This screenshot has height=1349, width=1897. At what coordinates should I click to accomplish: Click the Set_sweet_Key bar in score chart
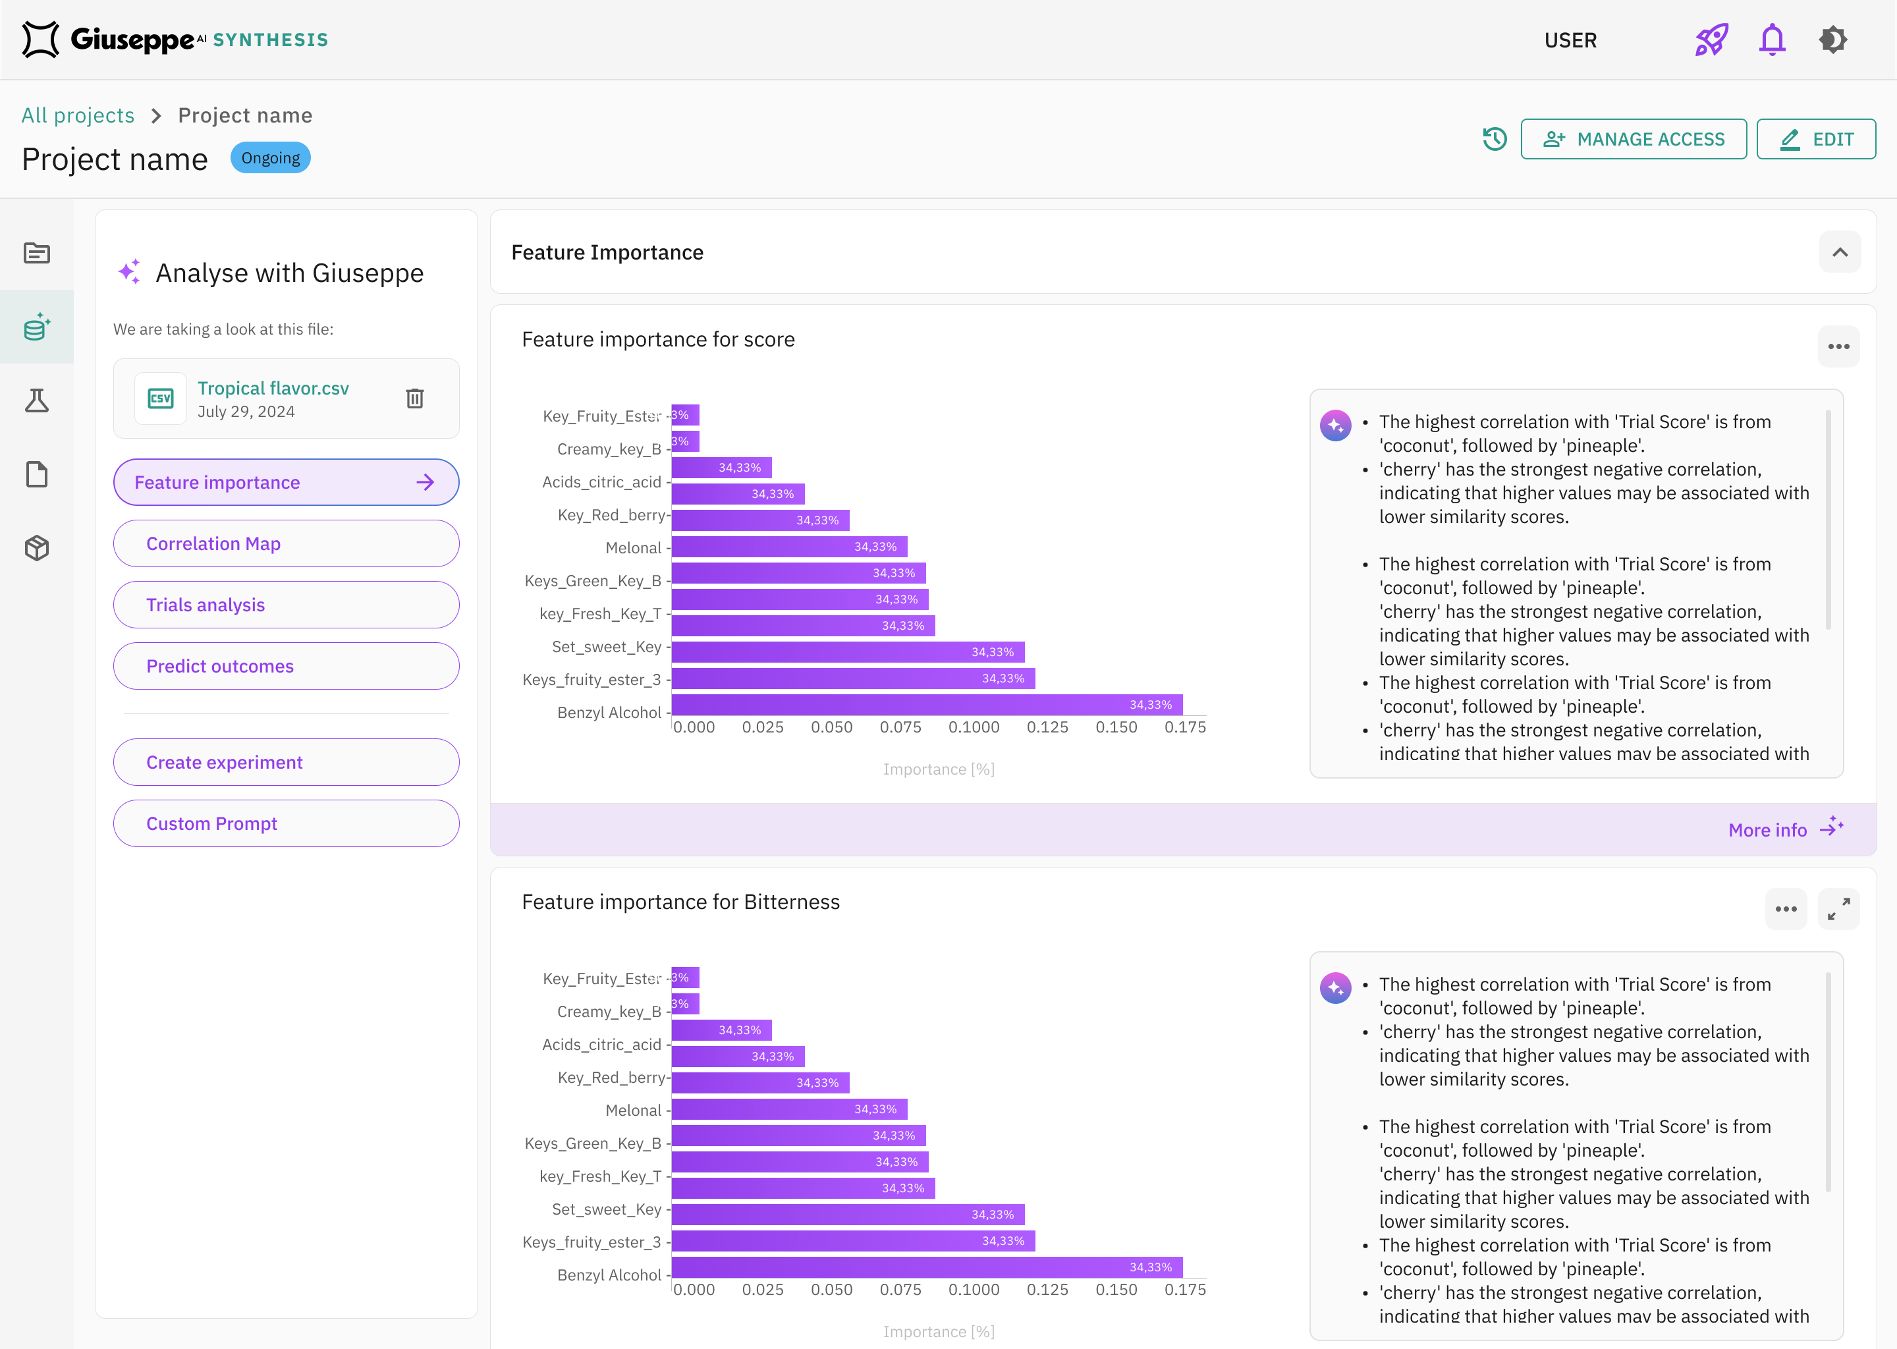(x=848, y=652)
